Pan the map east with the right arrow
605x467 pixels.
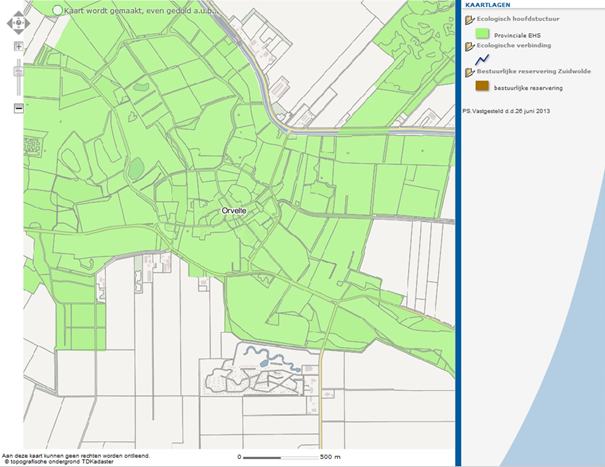pyautogui.click(x=27, y=23)
